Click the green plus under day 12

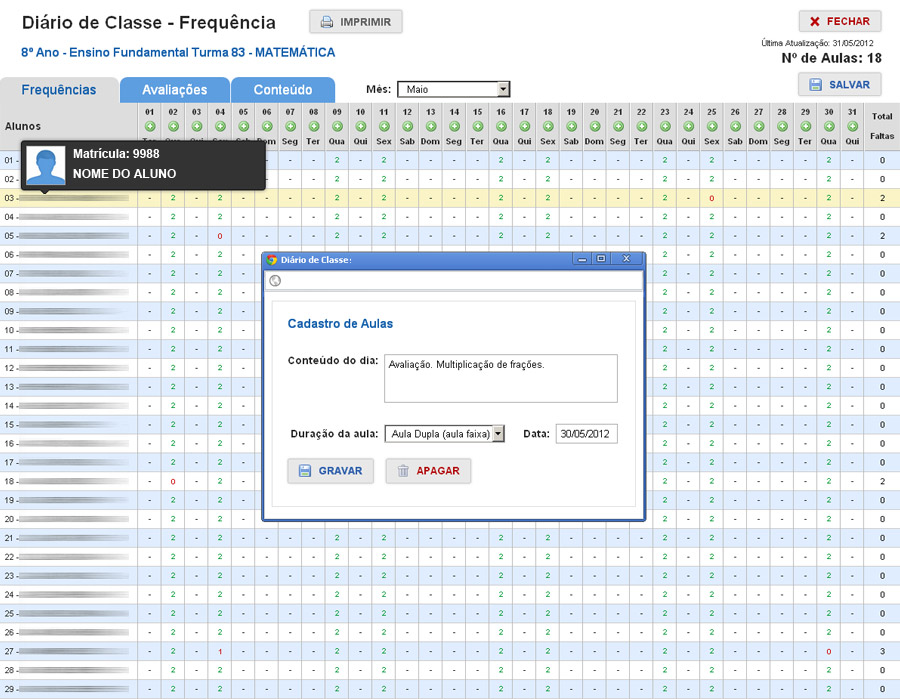click(x=408, y=126)
